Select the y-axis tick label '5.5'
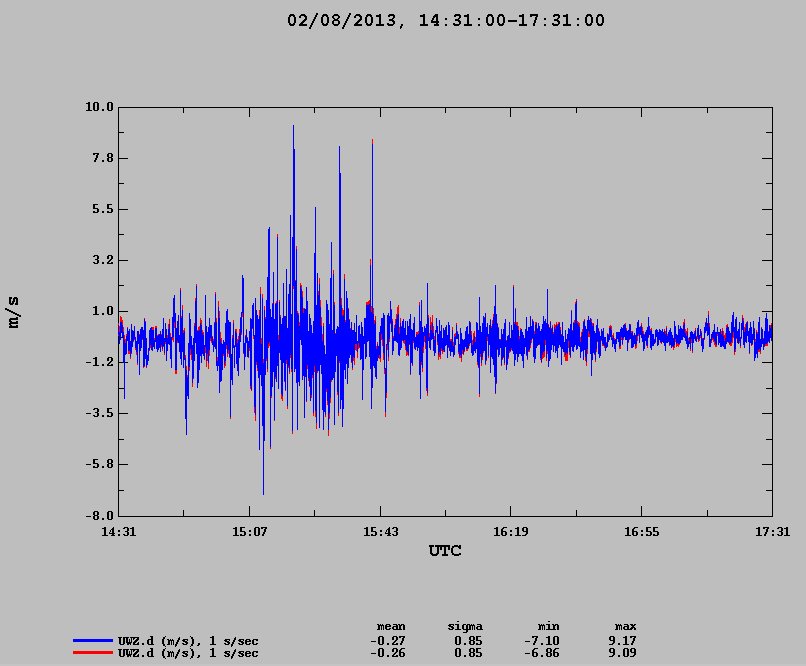The width and height of the screenshot is (806, 666). click(103, 209)
